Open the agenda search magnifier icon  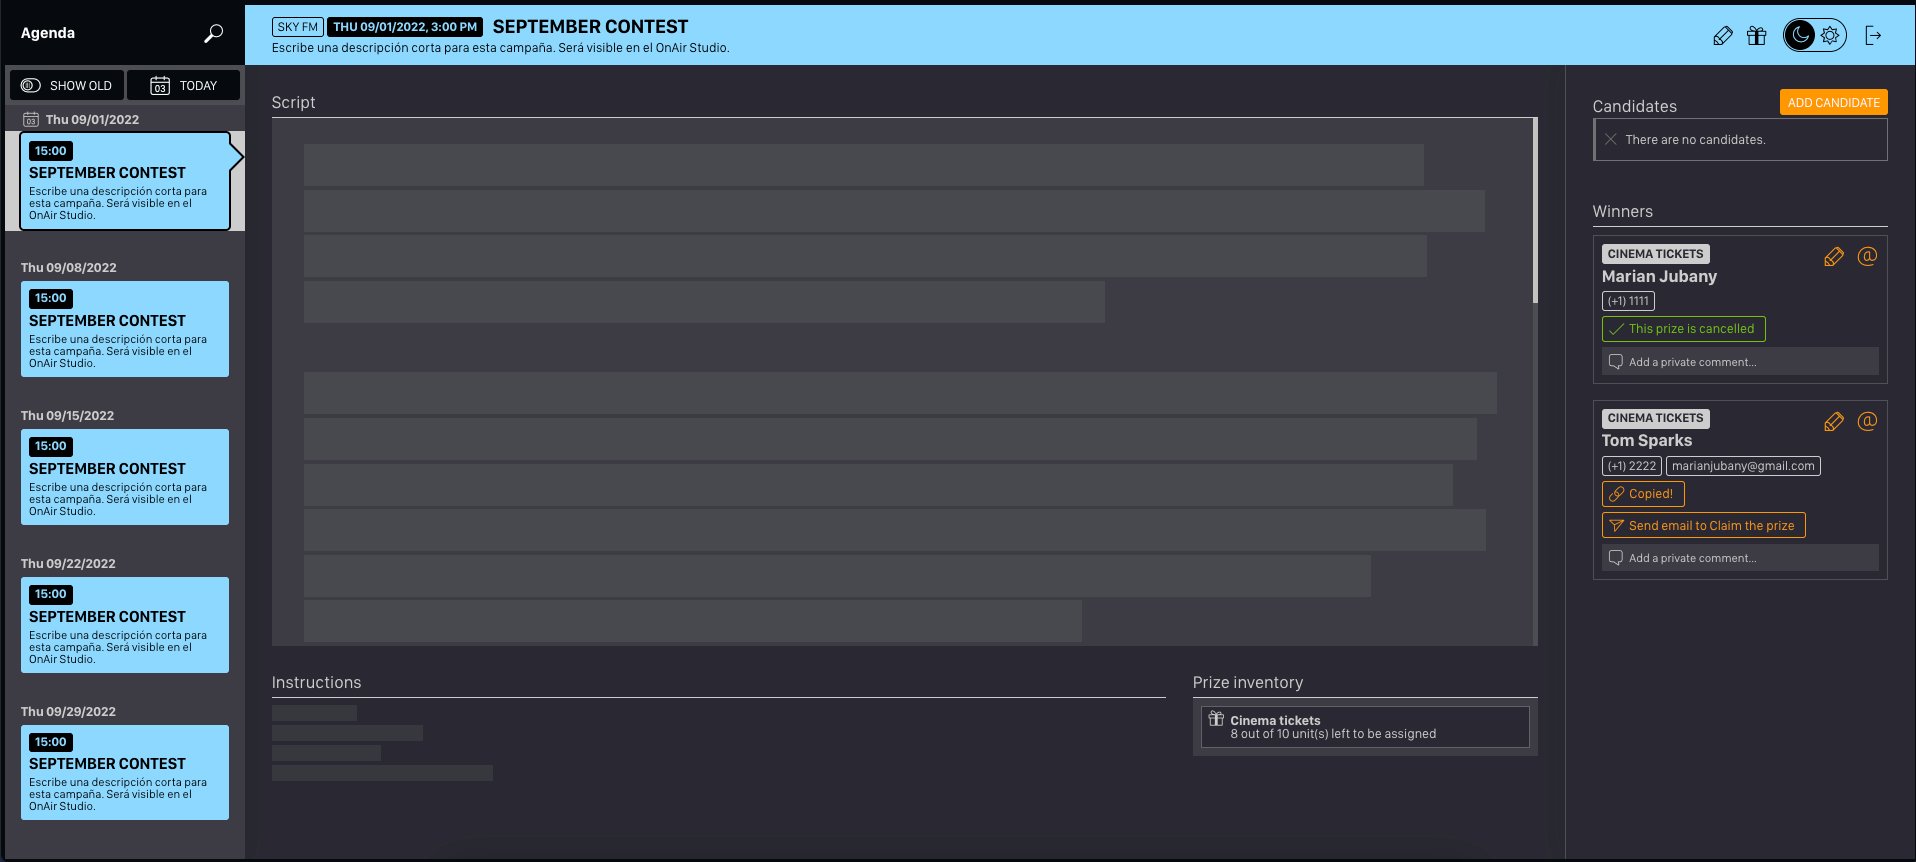213,34
